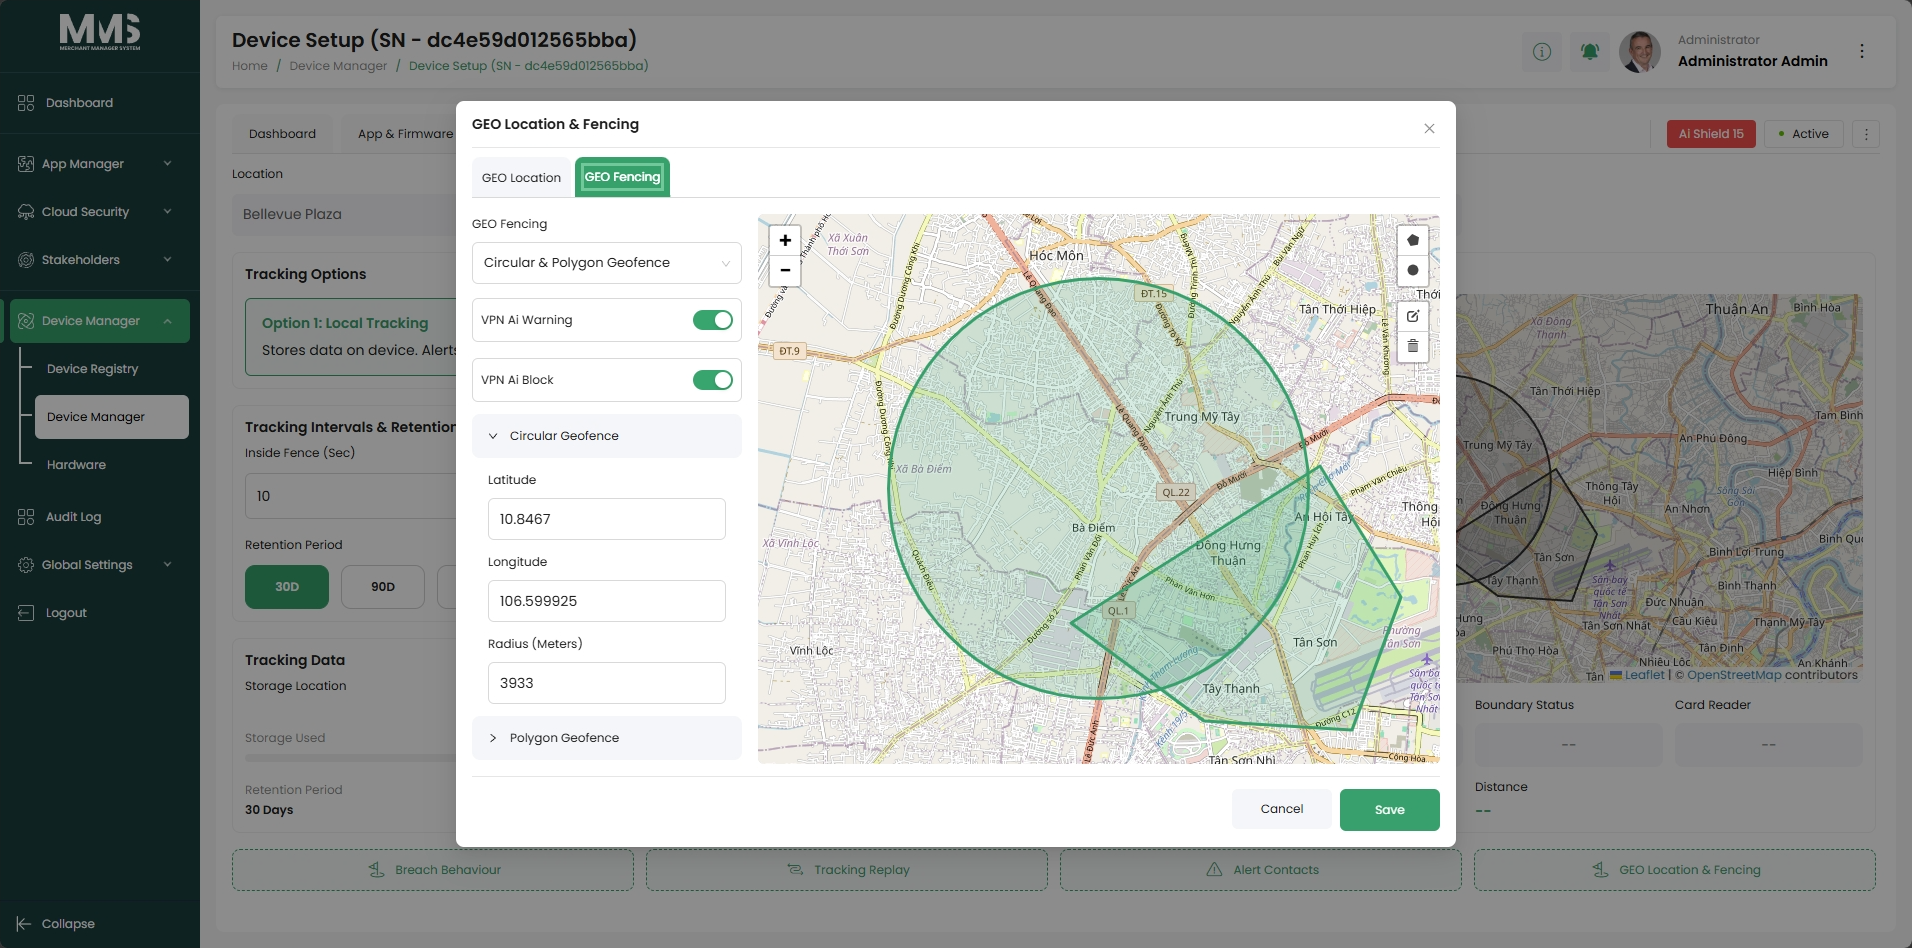Open the header three-dot menu
Screen dimensions: 1912x948
click(x=1862, y=51)
